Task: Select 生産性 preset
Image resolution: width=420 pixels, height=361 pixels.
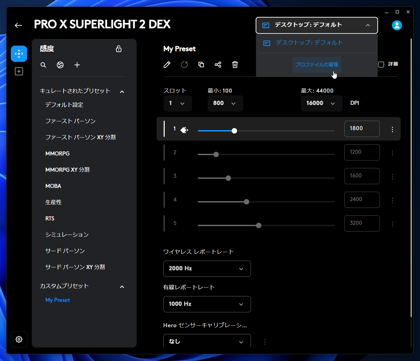Action: click(53, 202)
